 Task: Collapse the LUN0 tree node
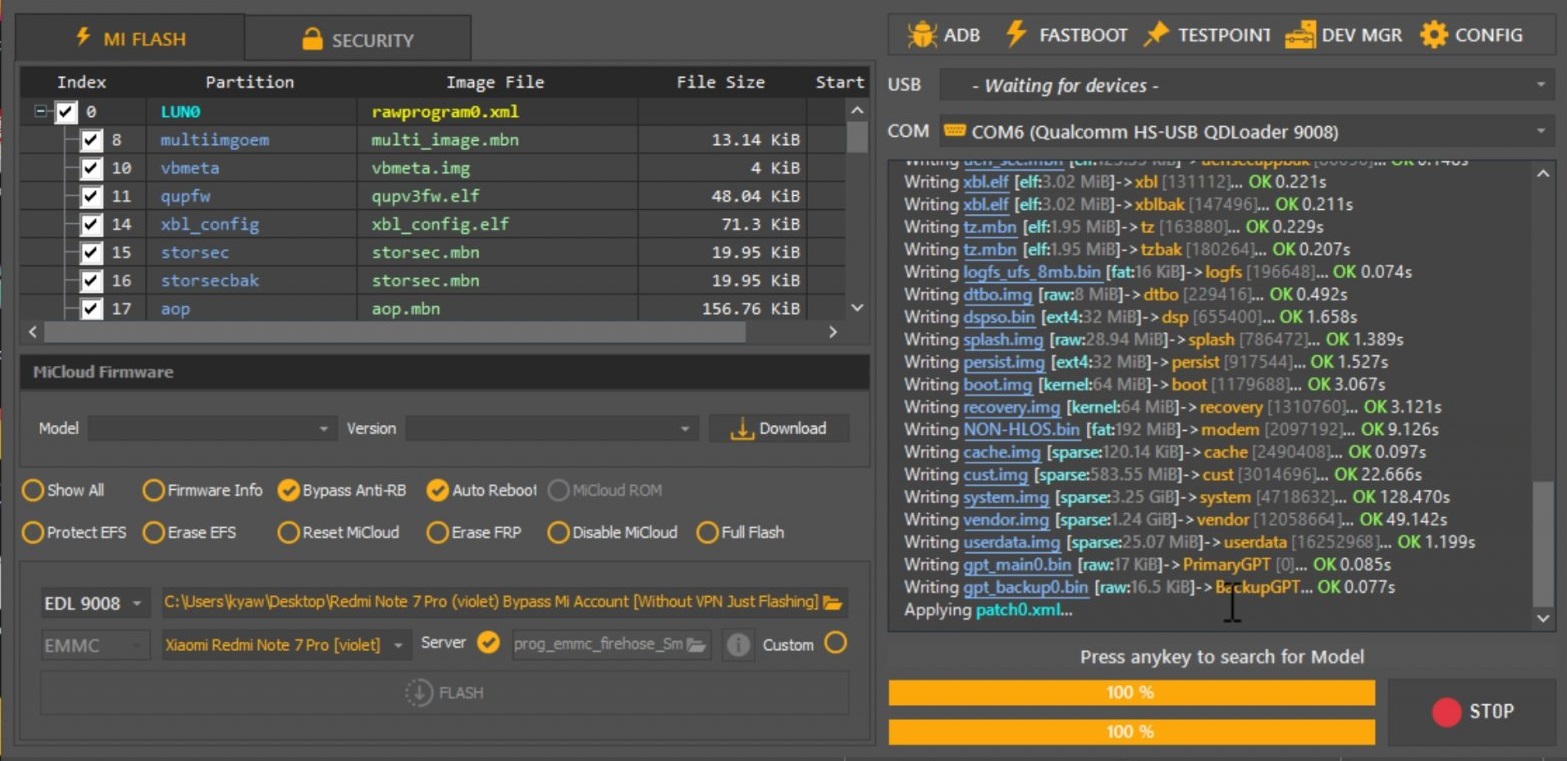click(40, 112)
